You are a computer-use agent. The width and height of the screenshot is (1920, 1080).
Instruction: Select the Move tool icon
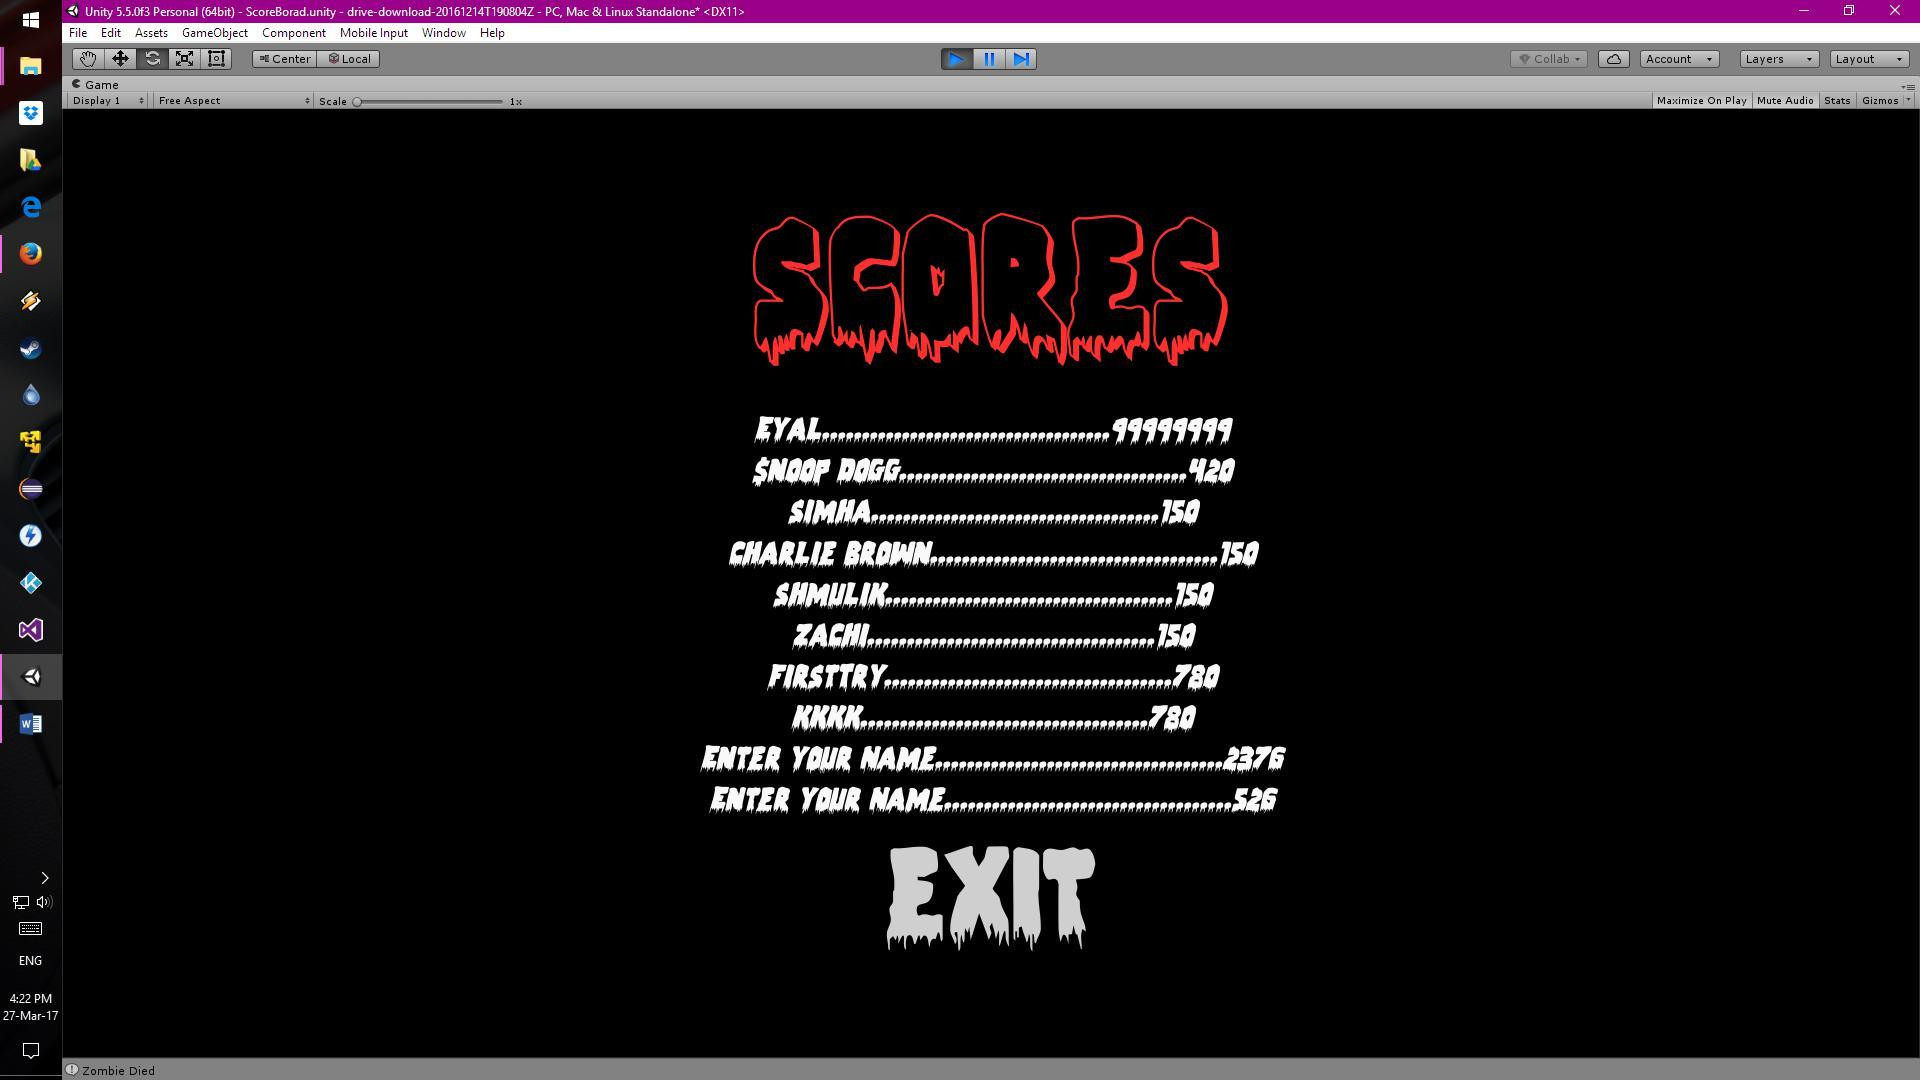click(x=120, y=59)
